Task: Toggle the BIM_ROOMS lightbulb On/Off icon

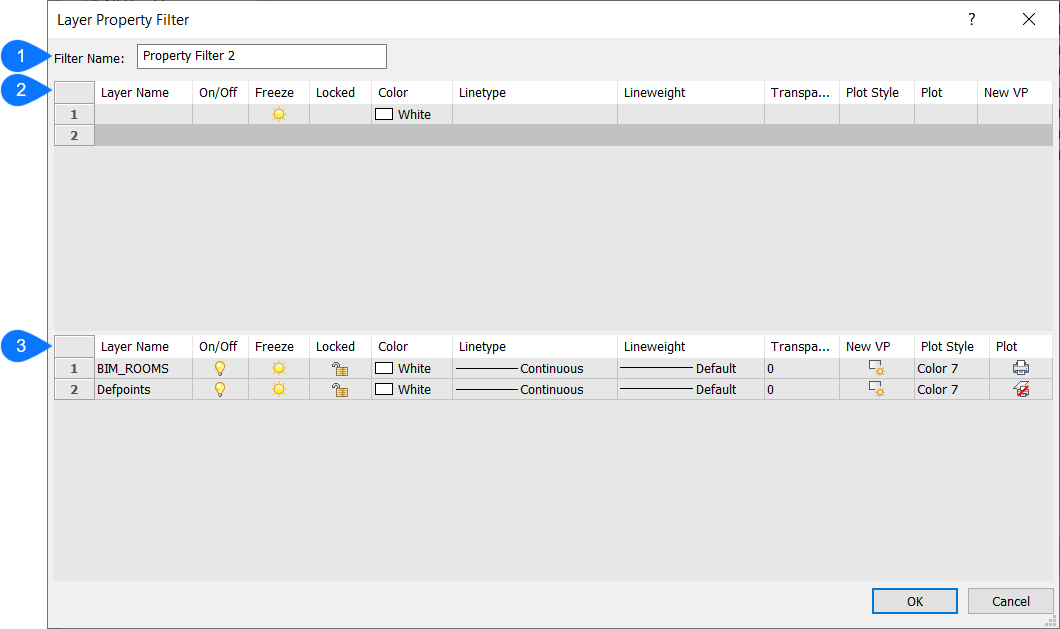Action: pyautogui.click(x=220, y=368)
